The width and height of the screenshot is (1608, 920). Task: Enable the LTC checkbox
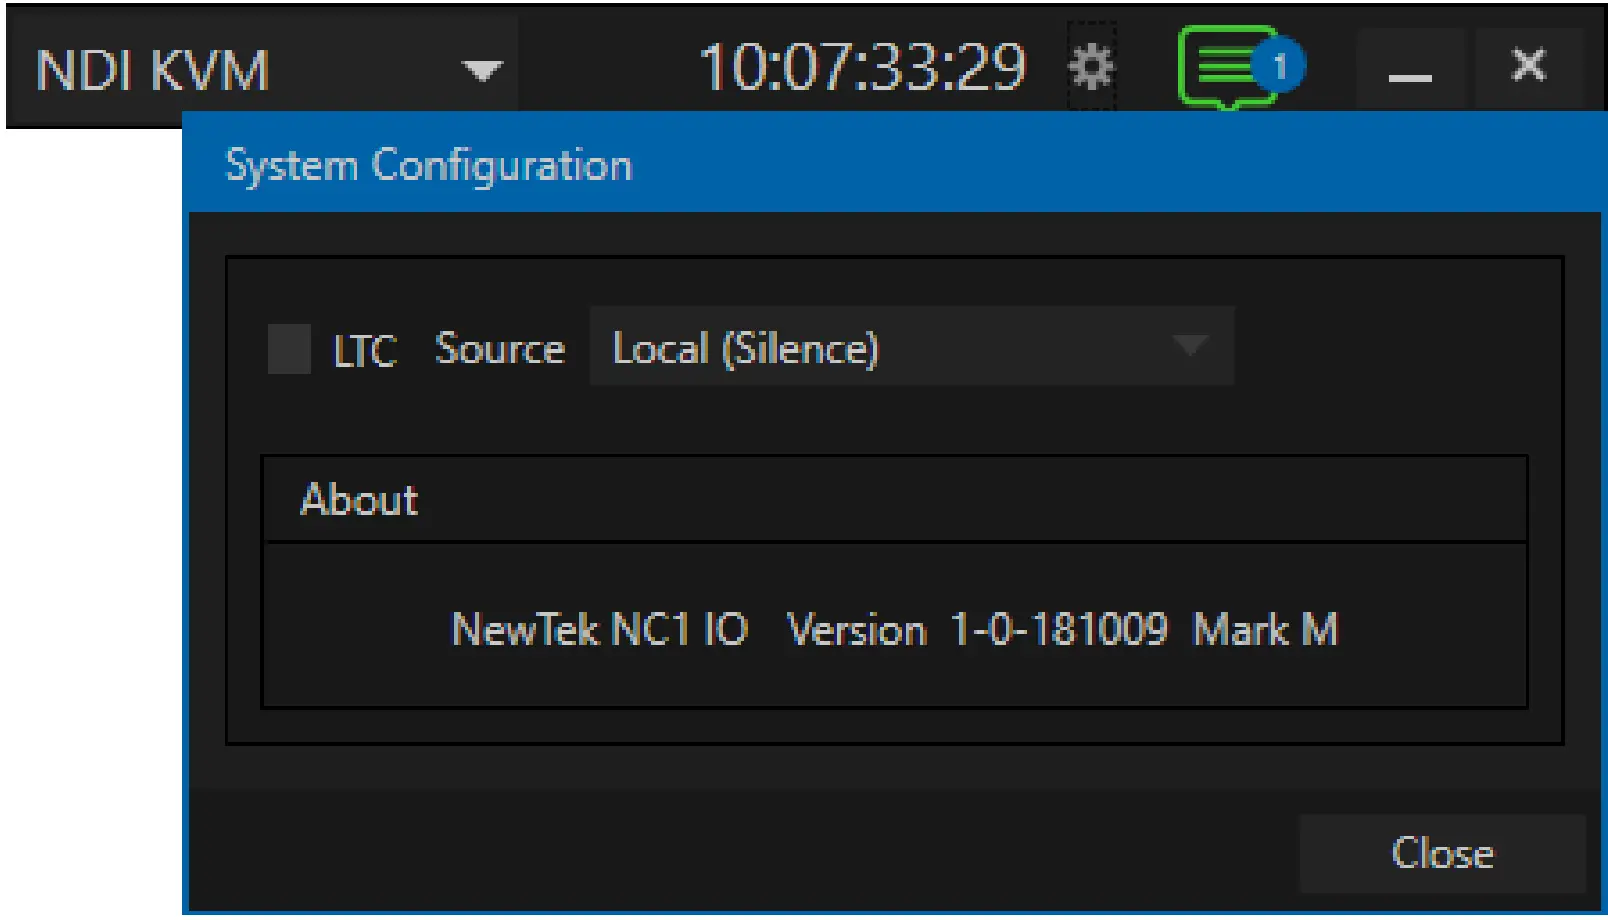coord(289,349)
